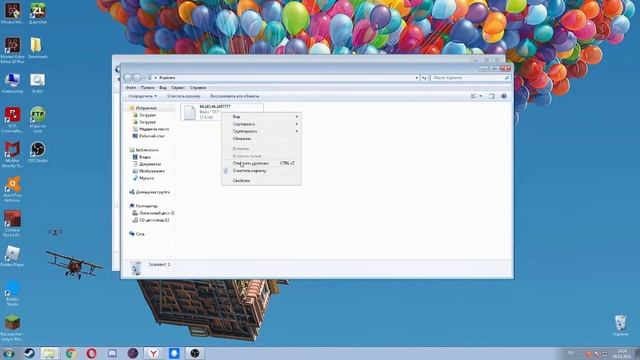Open Yandex Browser from the taskbar

[x=153, y=353]
